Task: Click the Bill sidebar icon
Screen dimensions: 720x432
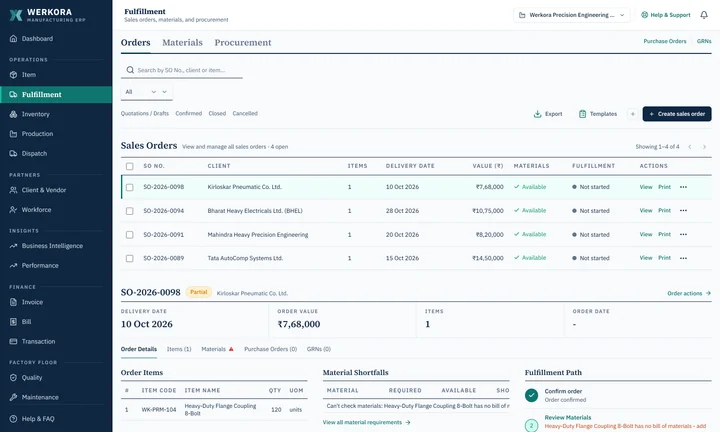Action: pyautogui.click(x=13, y=322)
